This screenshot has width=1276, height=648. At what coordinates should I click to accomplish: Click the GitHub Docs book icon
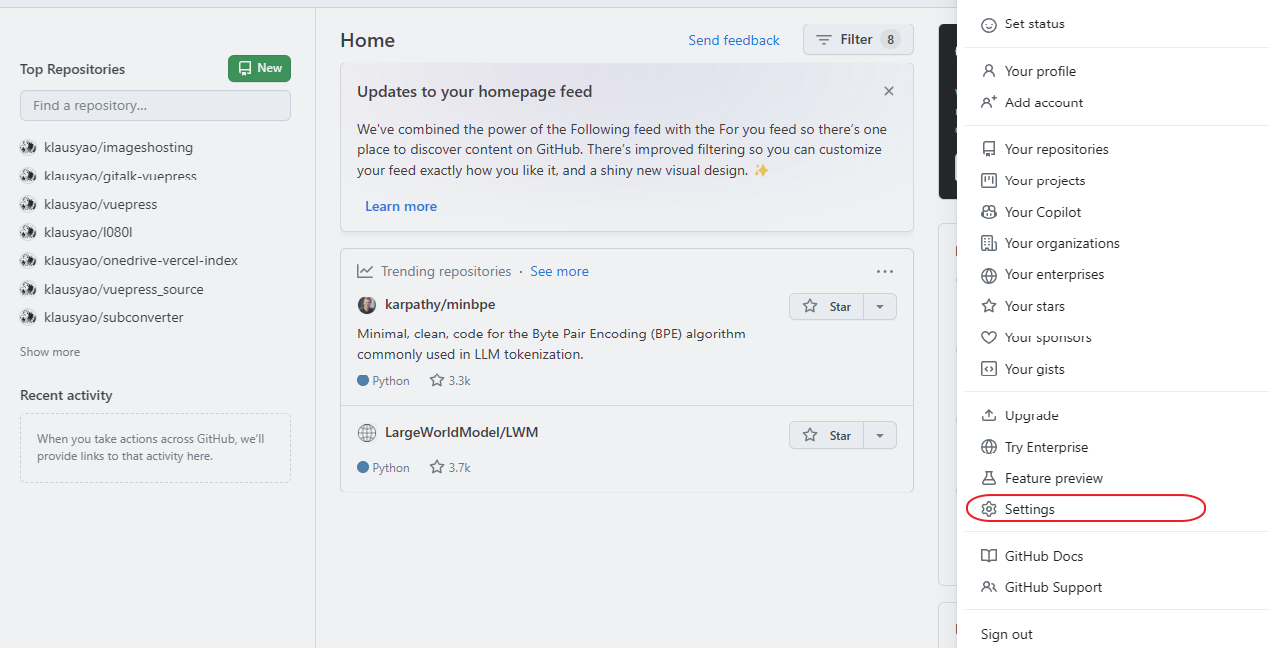pos(989,556)
